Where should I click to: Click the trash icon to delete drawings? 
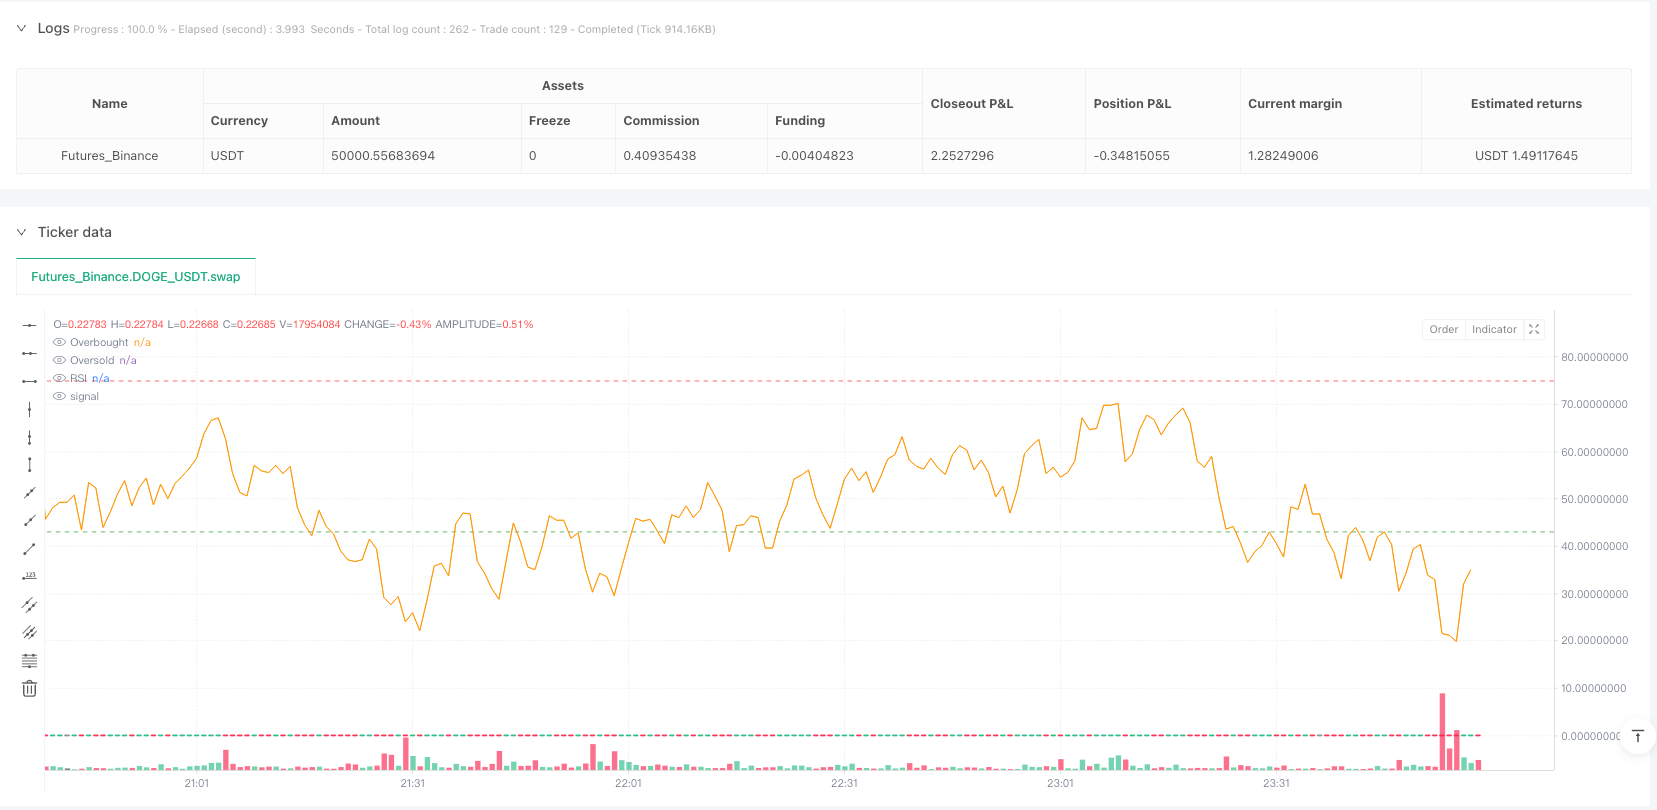[29, 689]
